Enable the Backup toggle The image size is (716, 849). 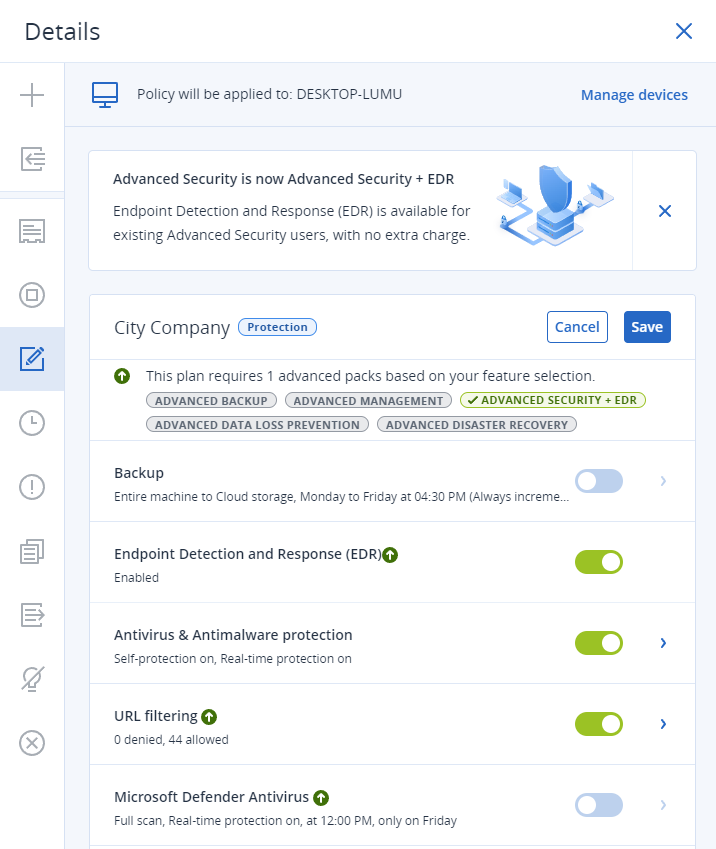(598, 481)
